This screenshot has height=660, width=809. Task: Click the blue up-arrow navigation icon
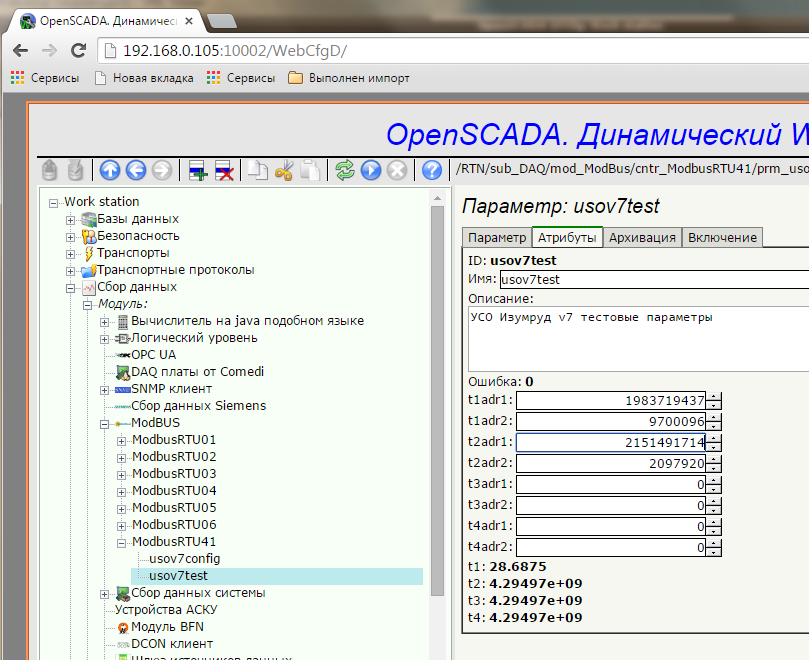coord(110,170)
